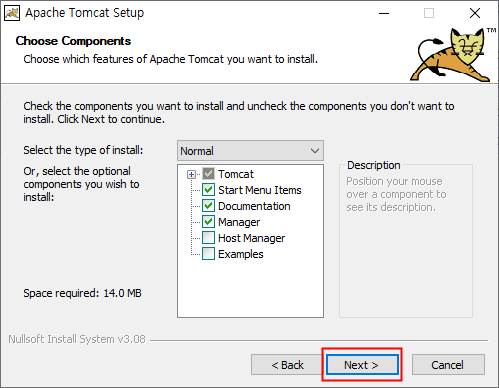Click the Description group label

pyautogui.click(x=374, y=165)
